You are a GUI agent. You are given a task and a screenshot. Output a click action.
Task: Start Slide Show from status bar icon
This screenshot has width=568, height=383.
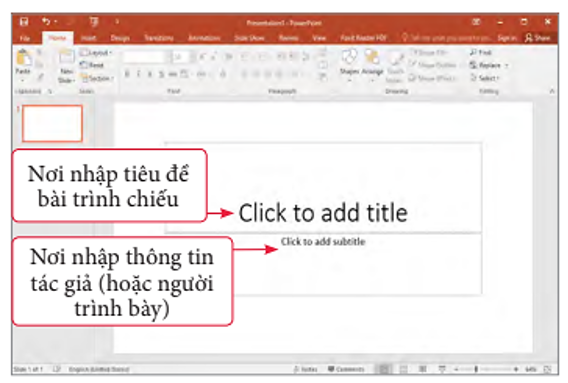coord(442,369)
